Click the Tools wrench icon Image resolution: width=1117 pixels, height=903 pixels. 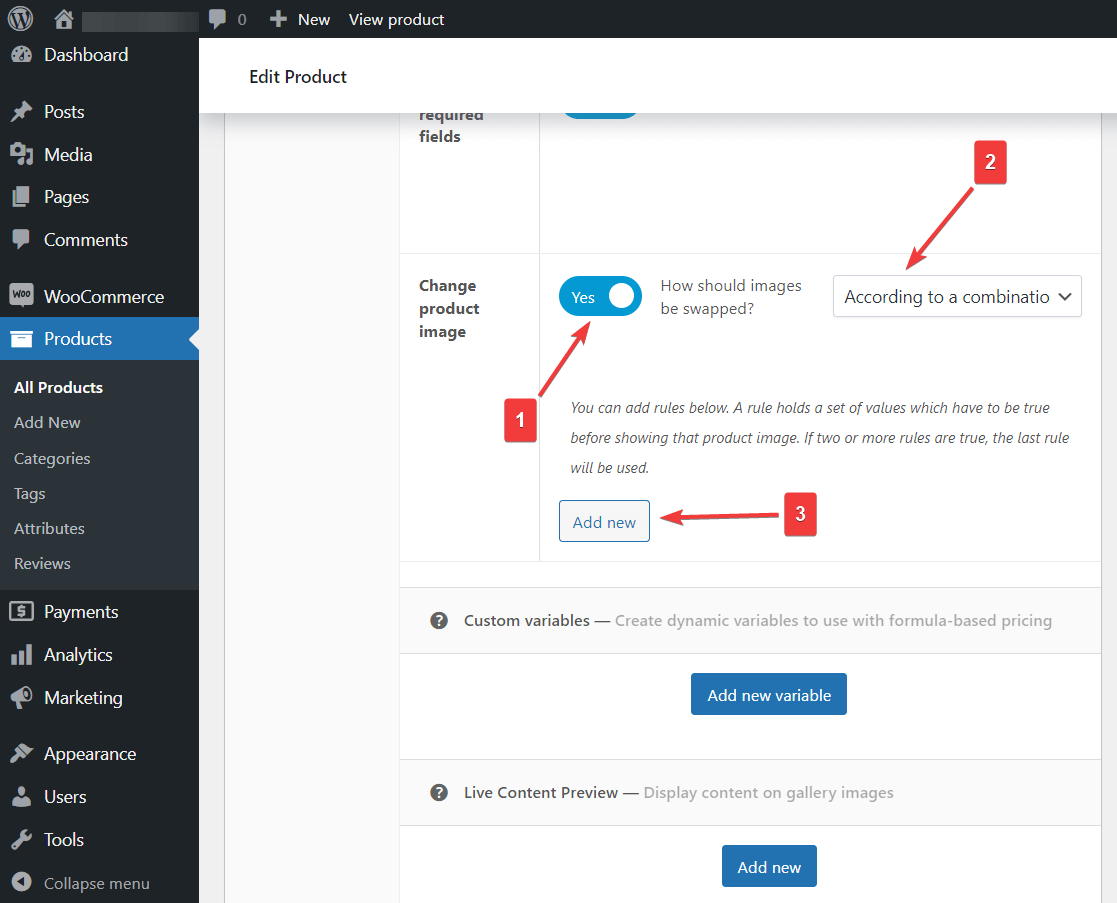click(21, 840)
